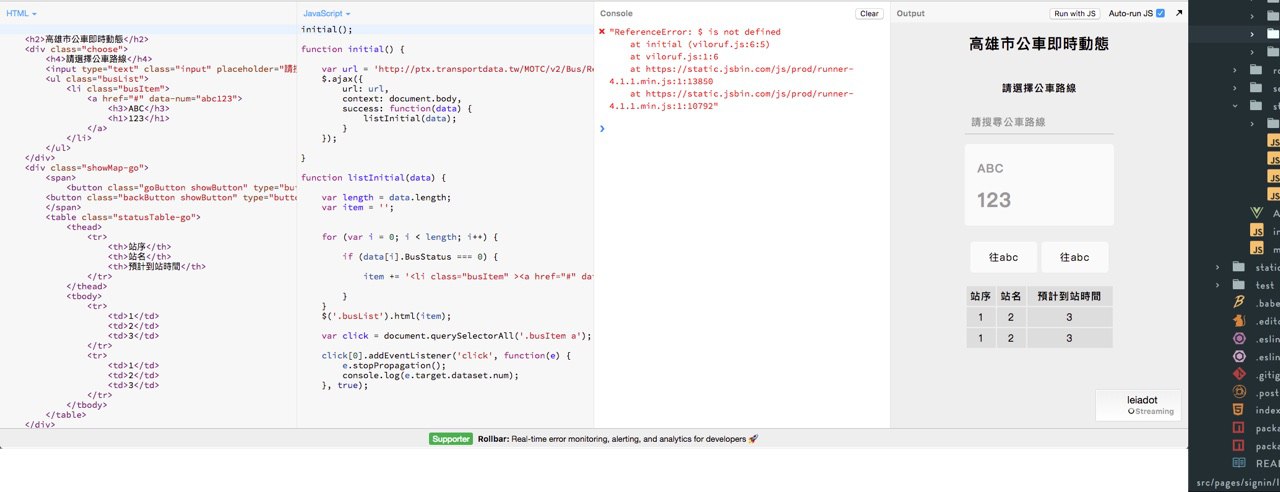Click the editorconfig mouse file icon
This screenshot has width=1280, height=492.
pyautogui.click(x=1238, y=321)
